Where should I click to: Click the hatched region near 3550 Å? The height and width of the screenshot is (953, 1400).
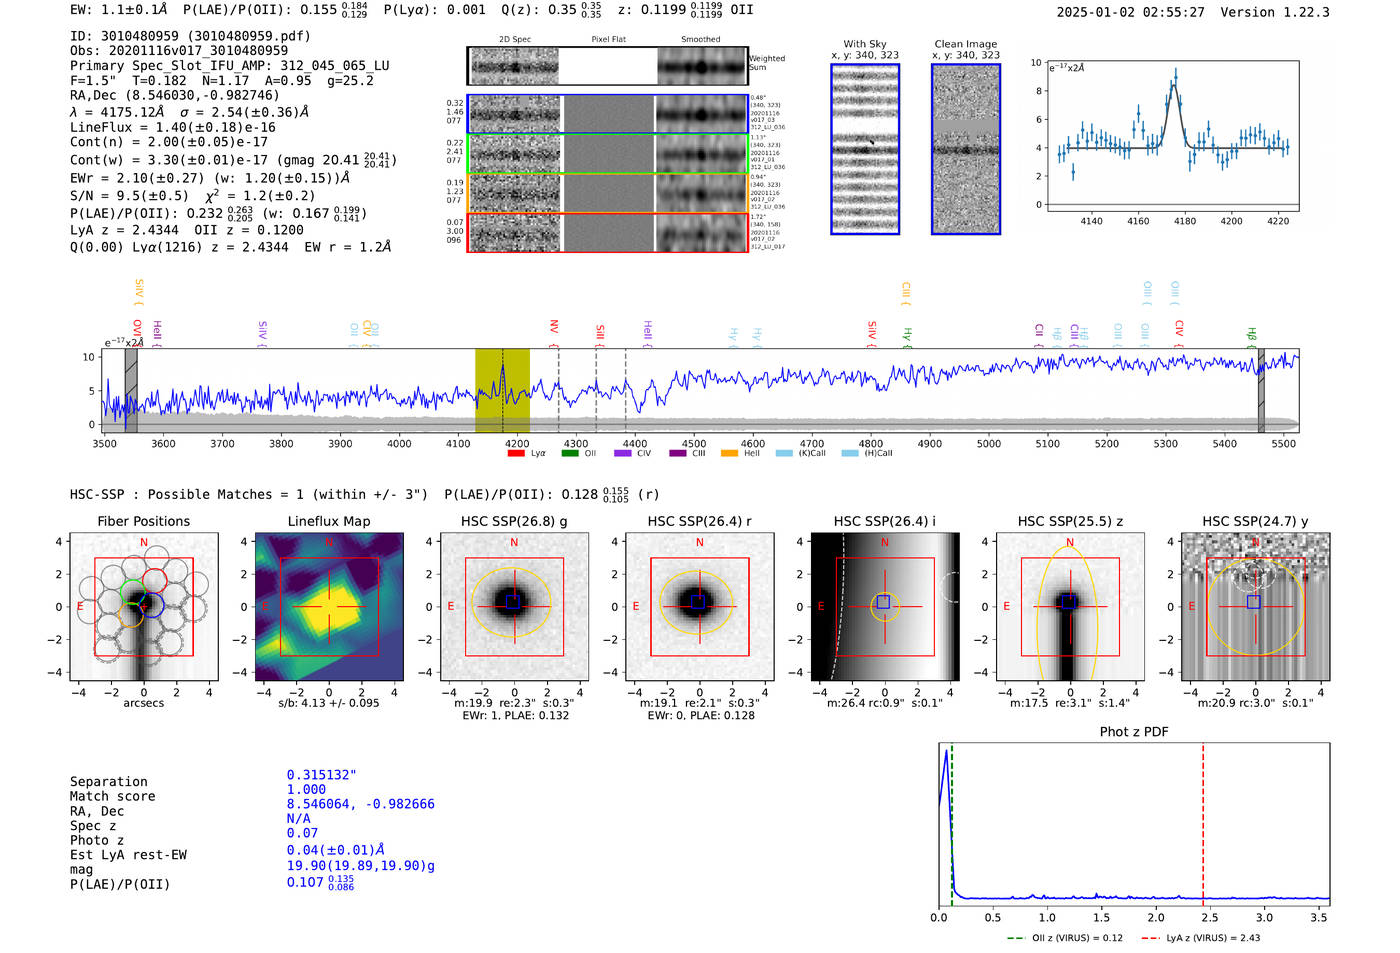[x=131, y=391]
